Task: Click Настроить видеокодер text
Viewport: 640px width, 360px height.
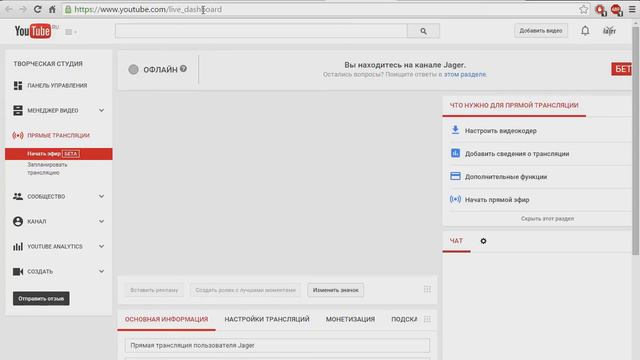Action: 501,131
